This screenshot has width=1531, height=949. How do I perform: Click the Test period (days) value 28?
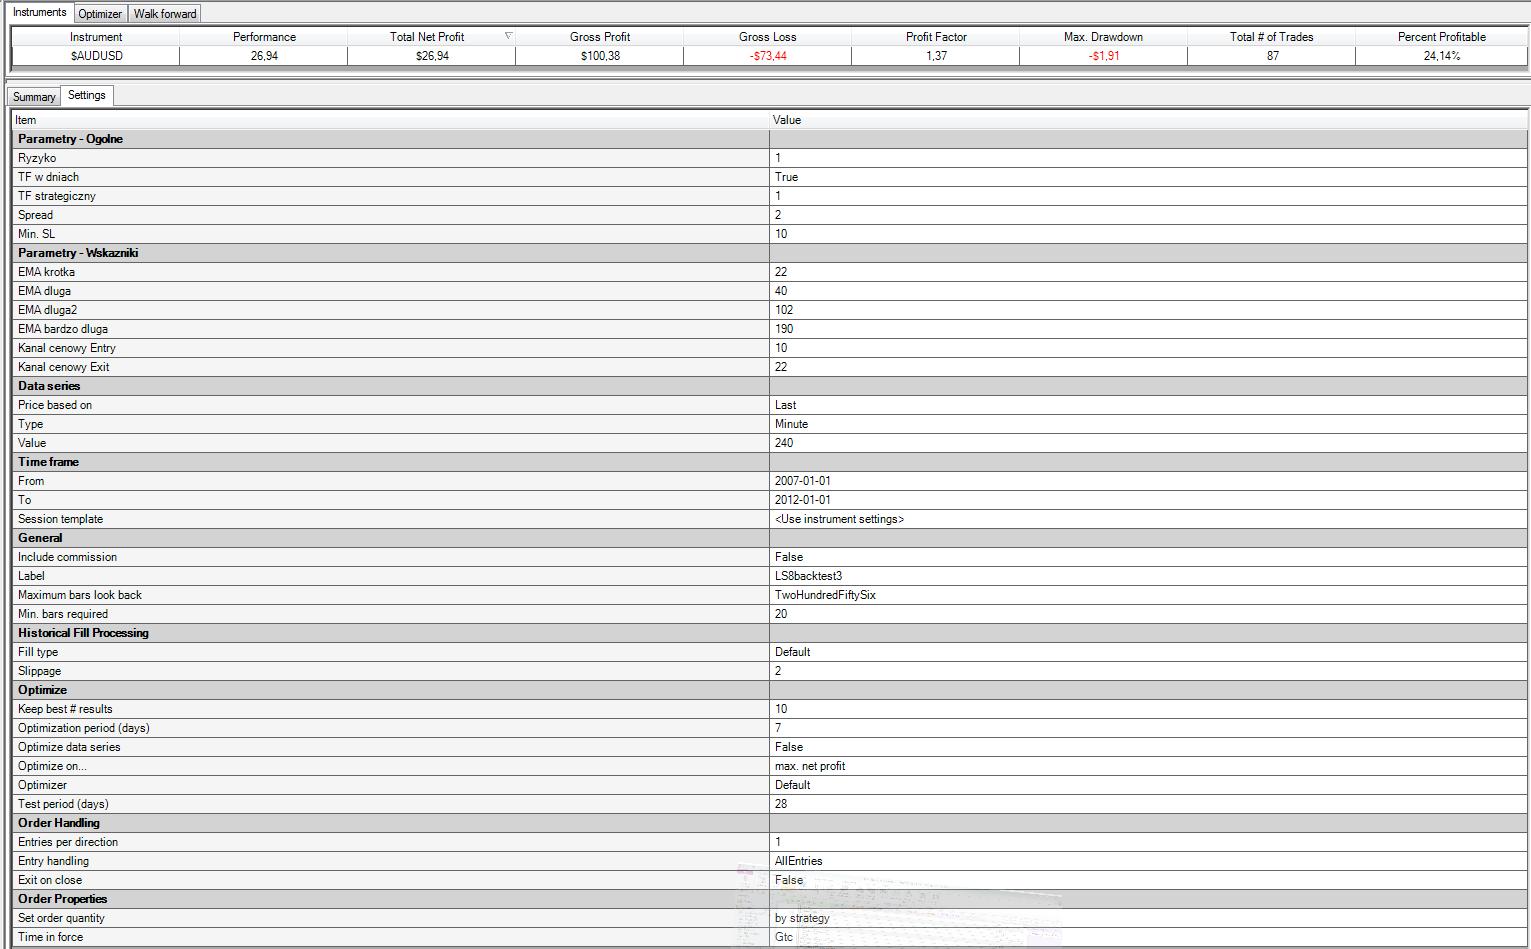coord(781,804)
